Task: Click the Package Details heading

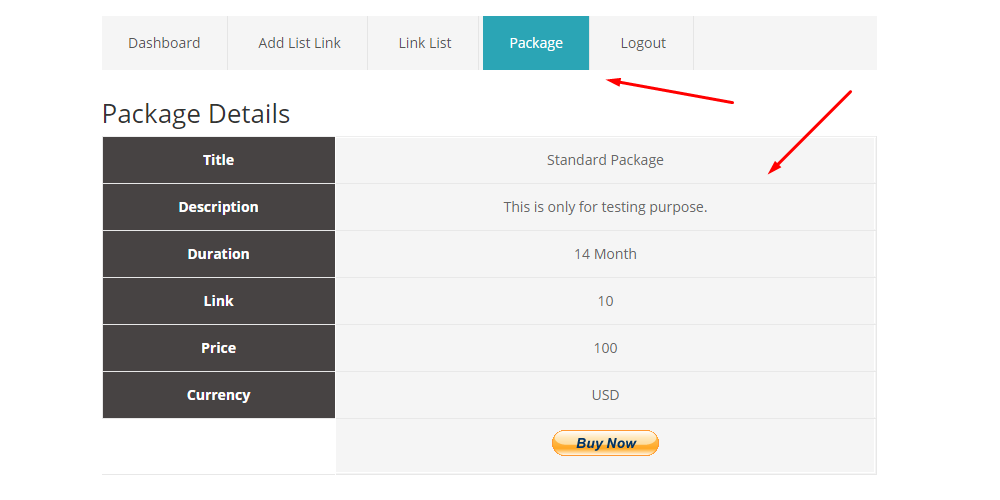Action: click(x=196, y=114)
